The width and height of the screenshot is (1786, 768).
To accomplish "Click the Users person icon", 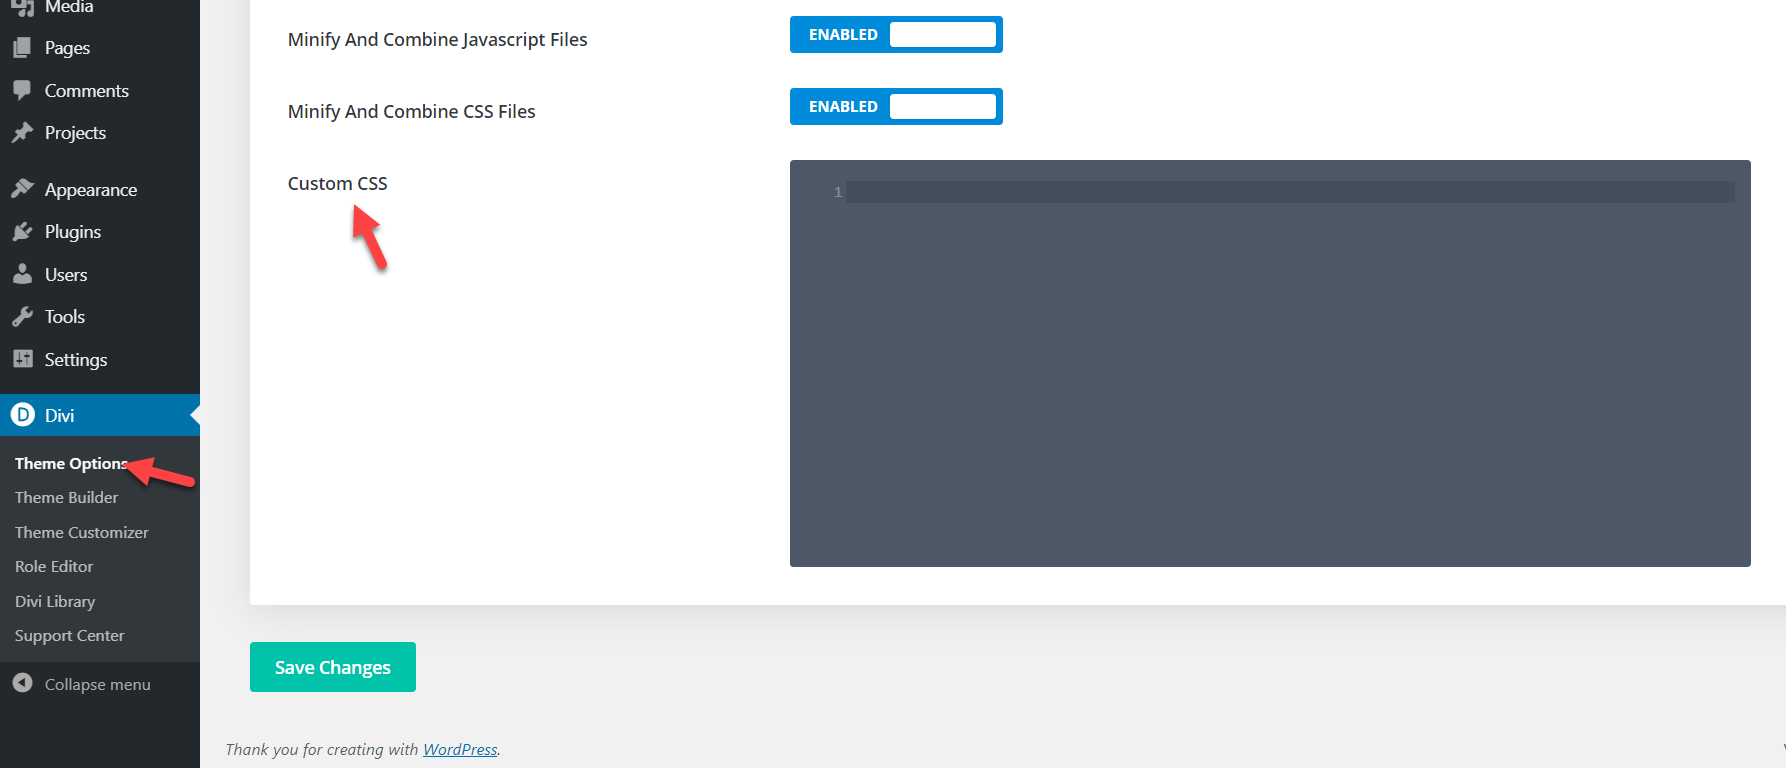I will 22,274.
